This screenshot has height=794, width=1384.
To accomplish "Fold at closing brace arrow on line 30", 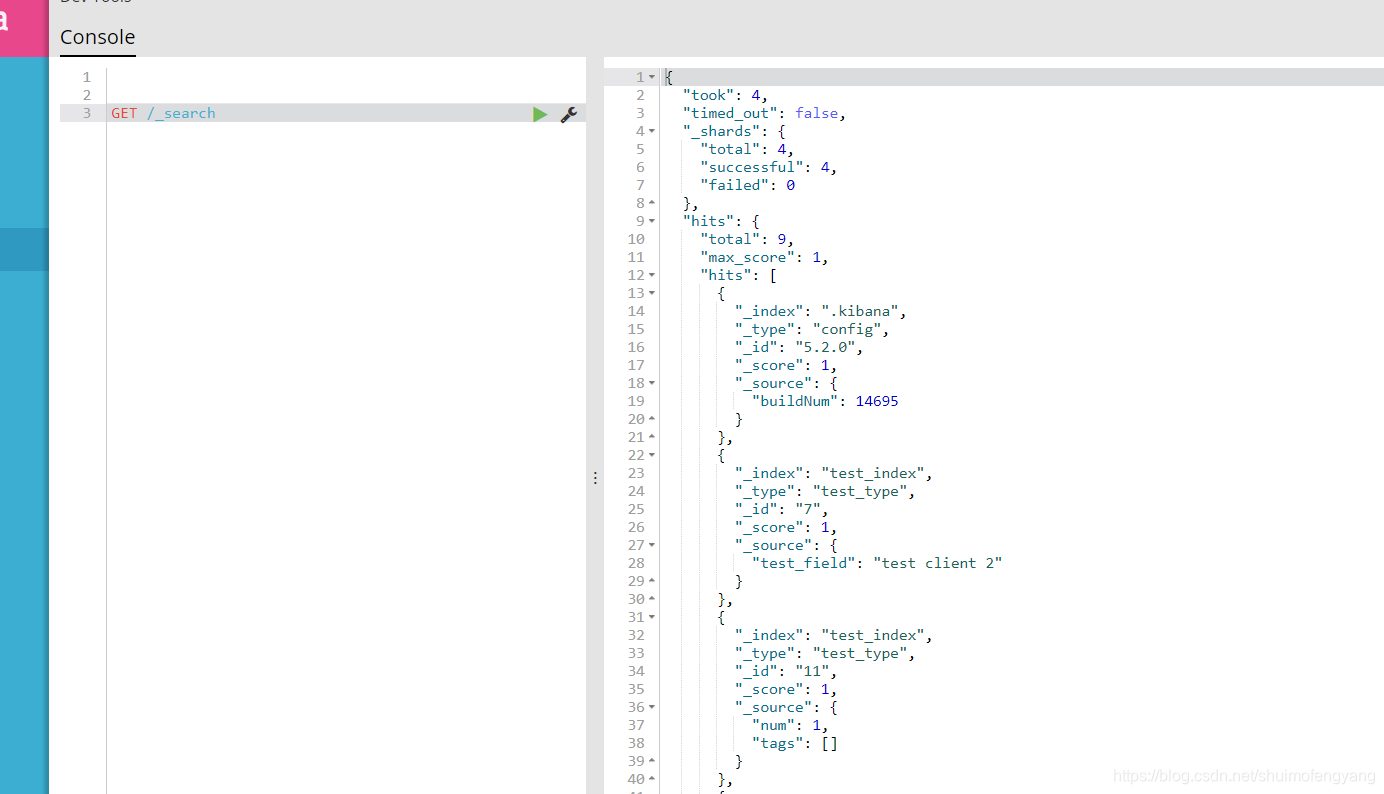I will pyautogui.click(x=652, y=599).
